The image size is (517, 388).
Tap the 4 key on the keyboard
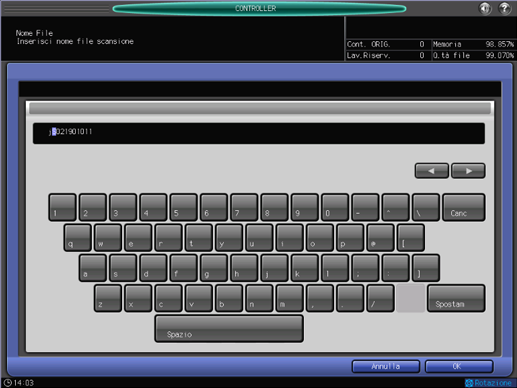click(153, 207)
